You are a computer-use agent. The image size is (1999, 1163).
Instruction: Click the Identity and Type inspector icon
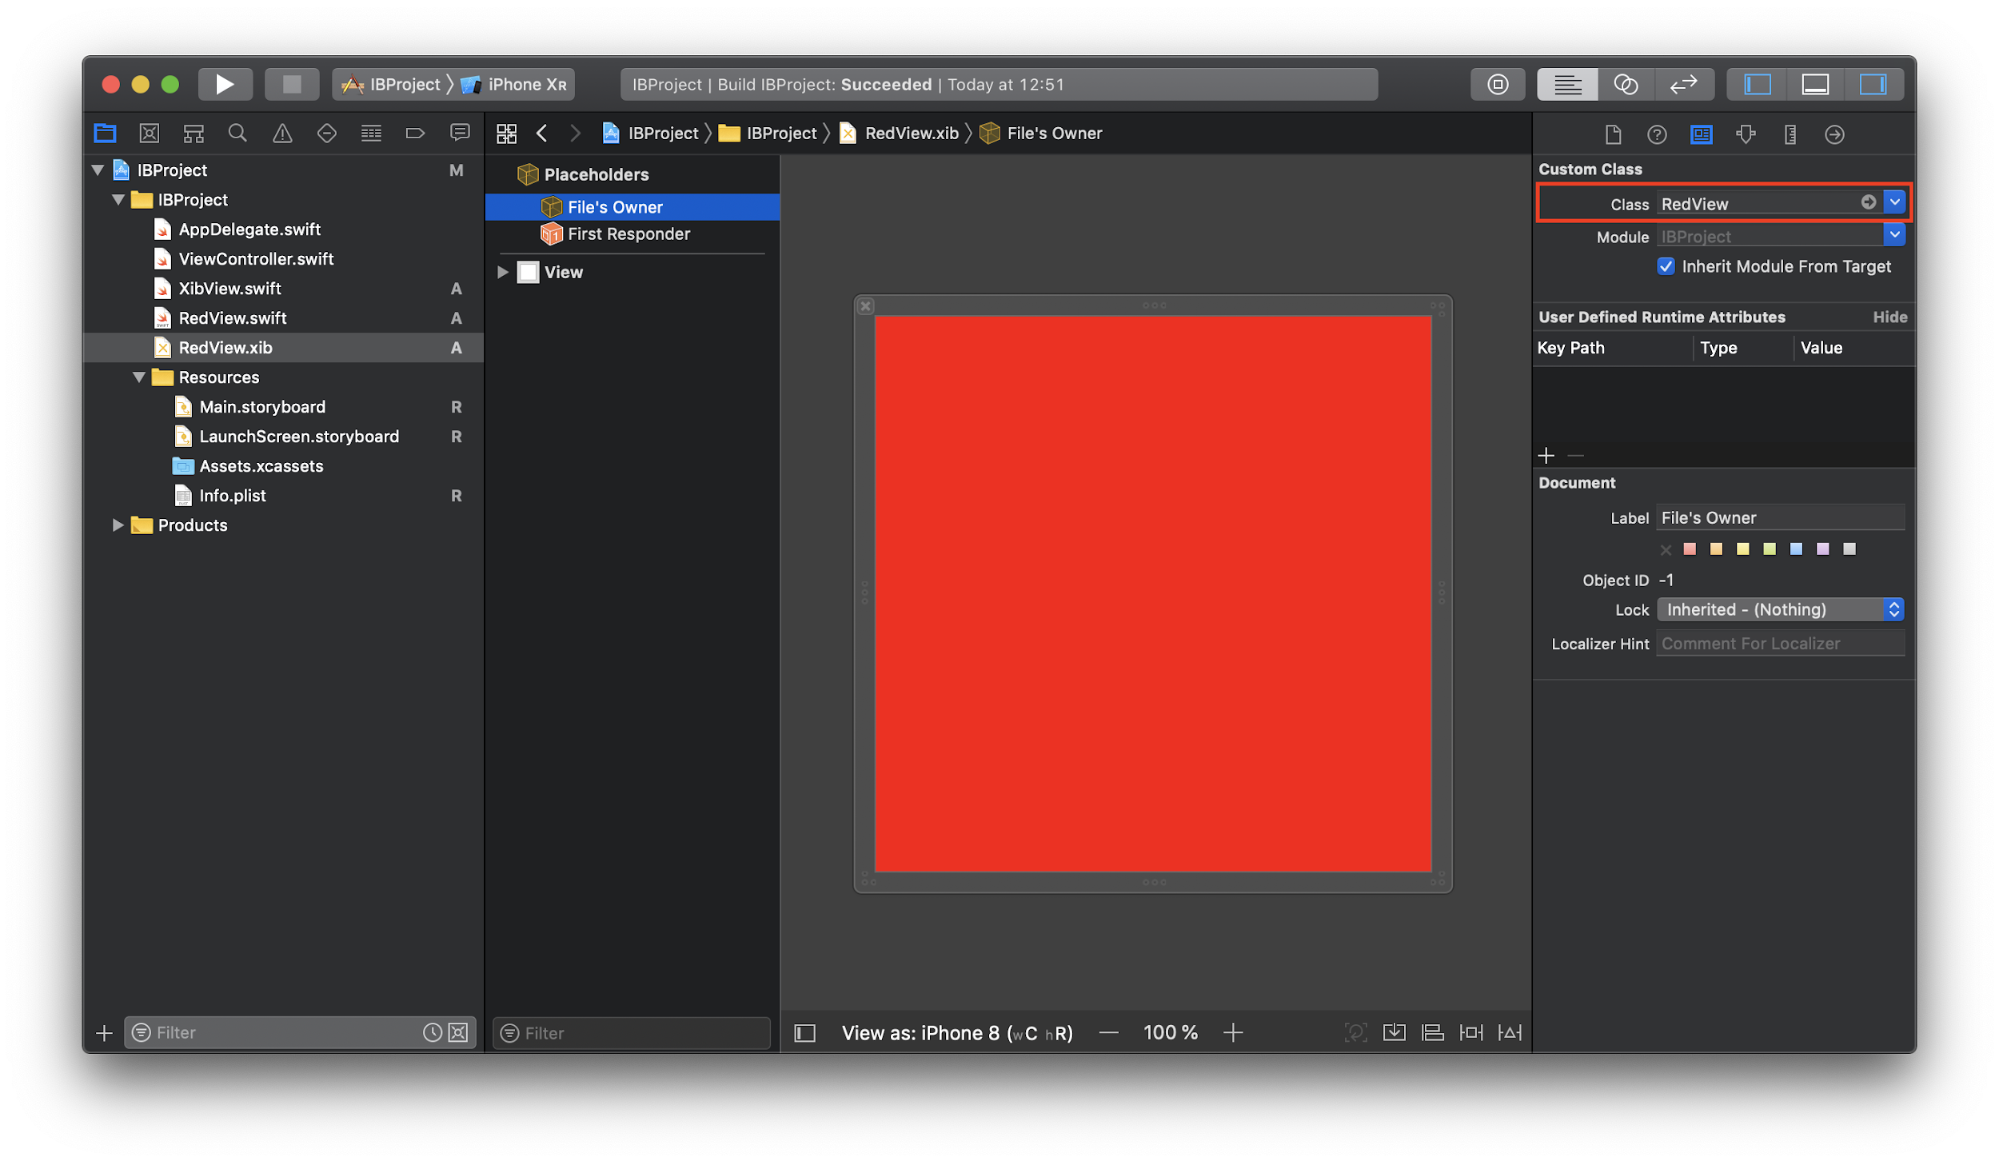pyautogui.click(x=1610, y=133)
